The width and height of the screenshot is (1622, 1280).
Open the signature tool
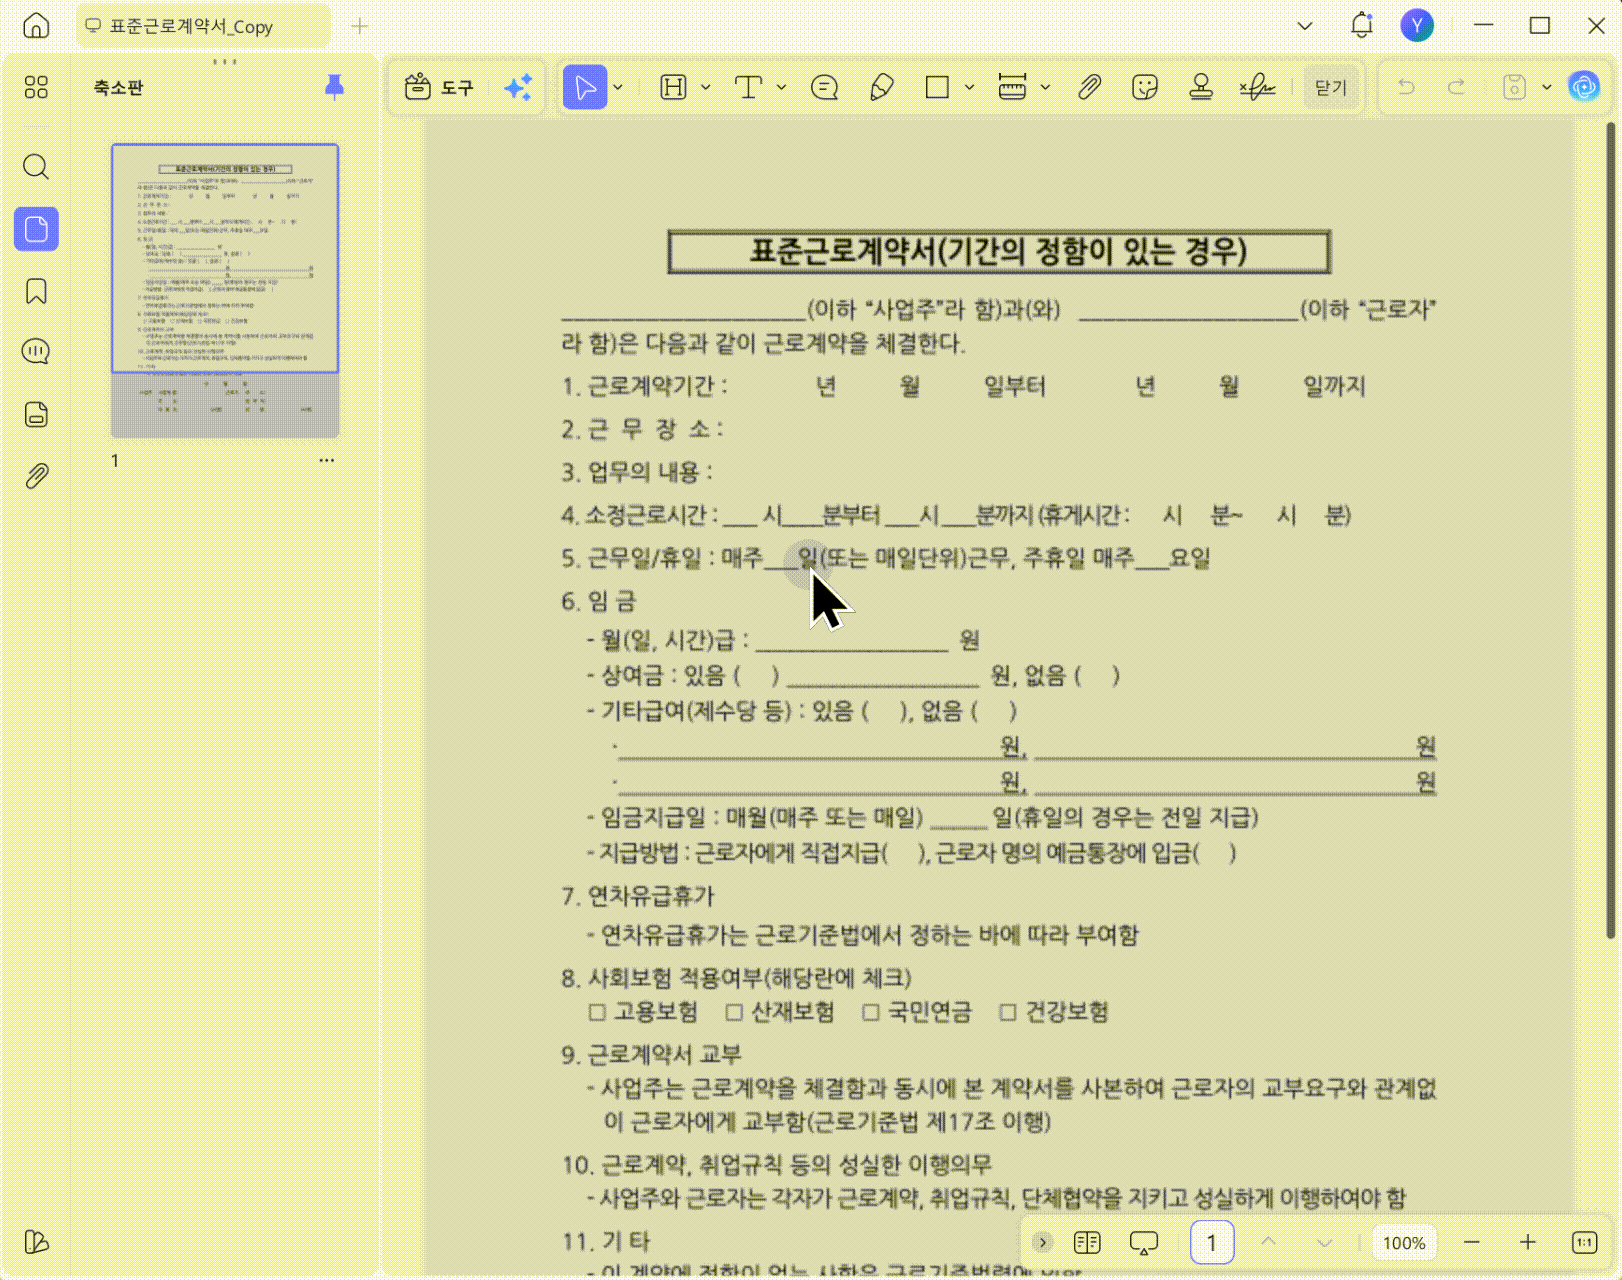coord(1257,88)
